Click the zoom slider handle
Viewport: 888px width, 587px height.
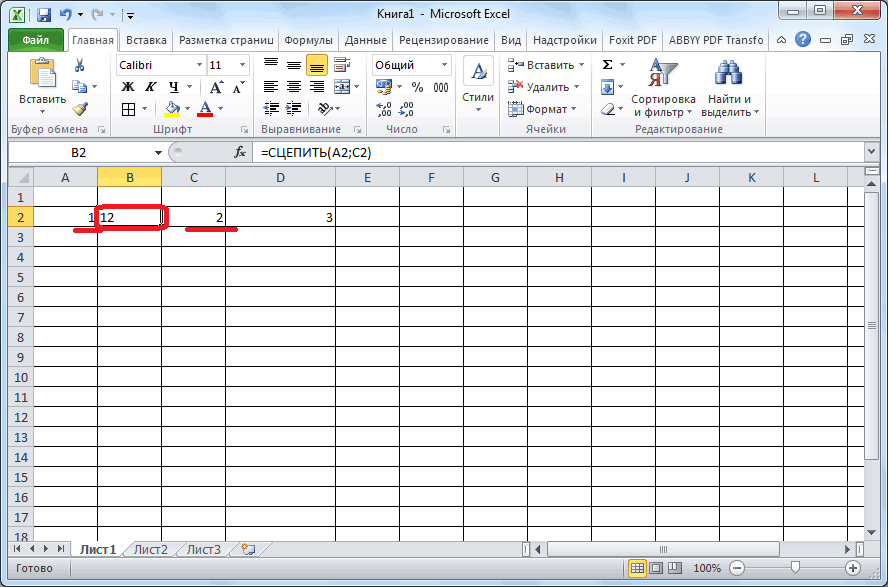click(794, 568)
